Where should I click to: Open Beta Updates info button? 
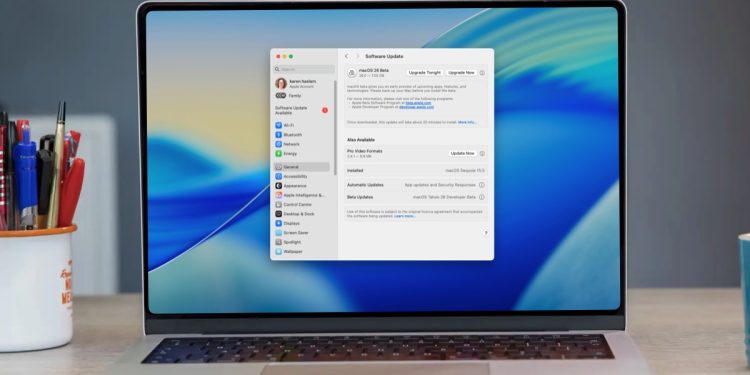(482, 197)
